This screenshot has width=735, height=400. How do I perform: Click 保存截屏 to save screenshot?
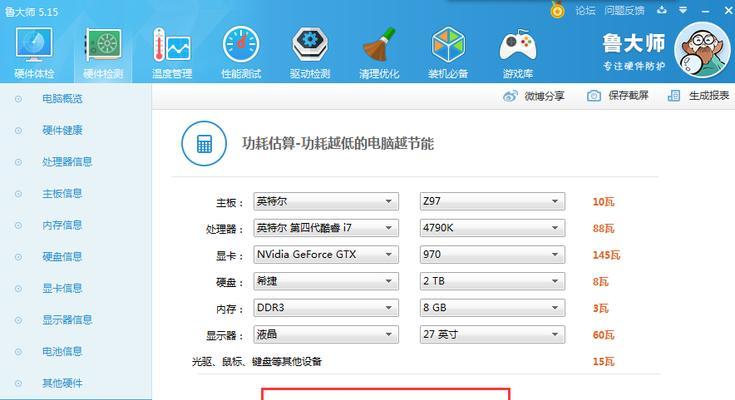[628, 96]
